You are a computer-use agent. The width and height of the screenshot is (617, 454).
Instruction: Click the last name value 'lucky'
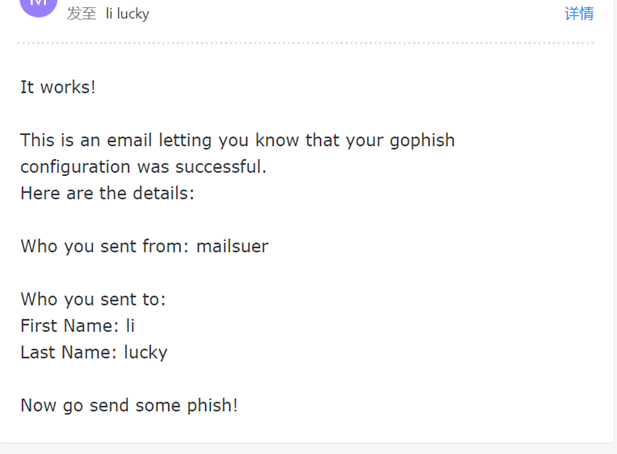146,353
